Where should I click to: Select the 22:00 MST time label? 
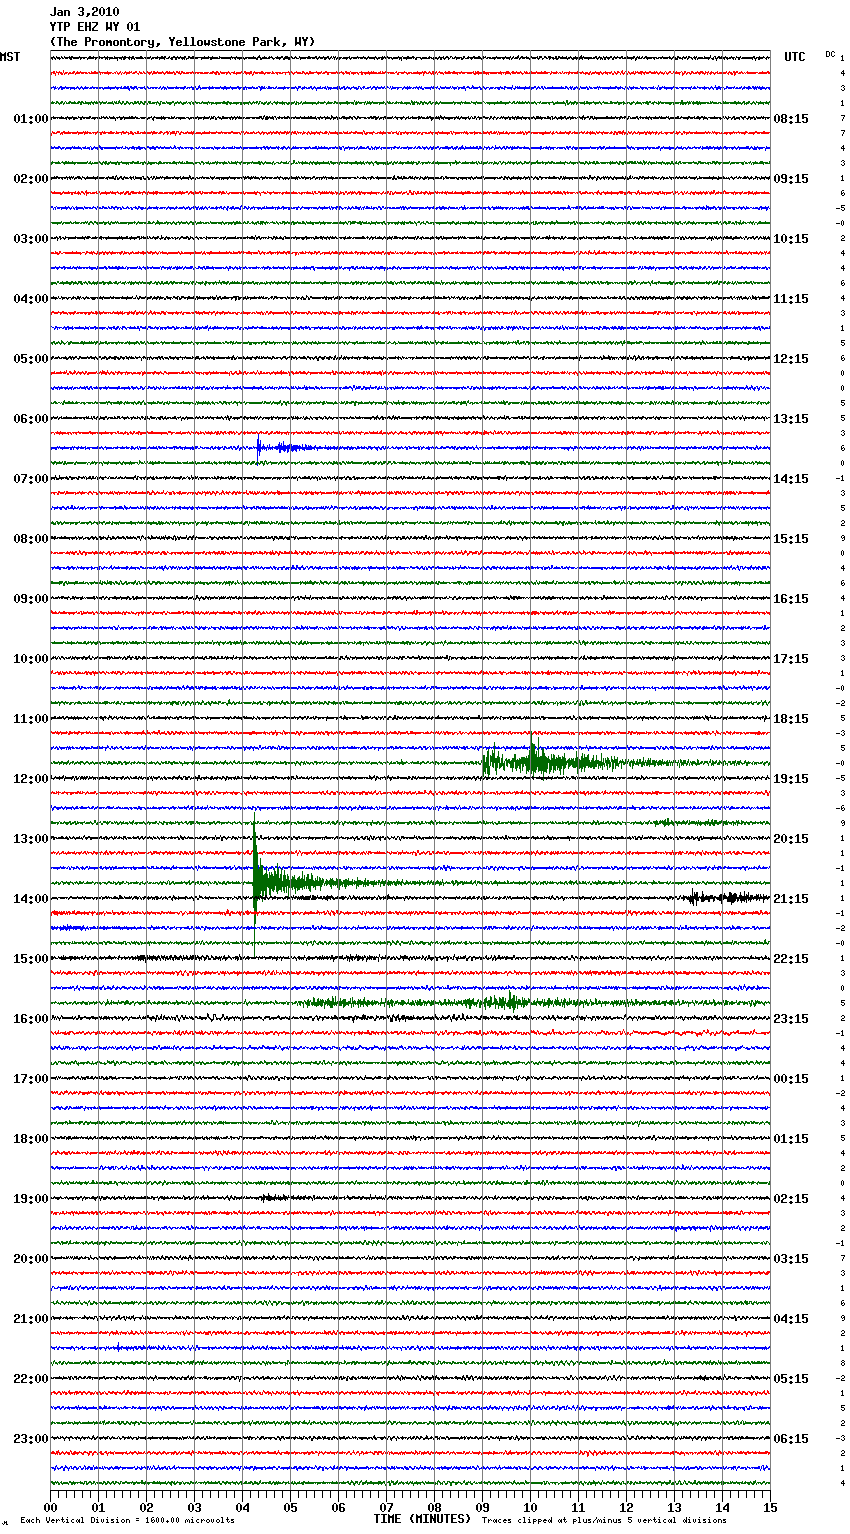pyautogui.click(x=31, y=1379)
